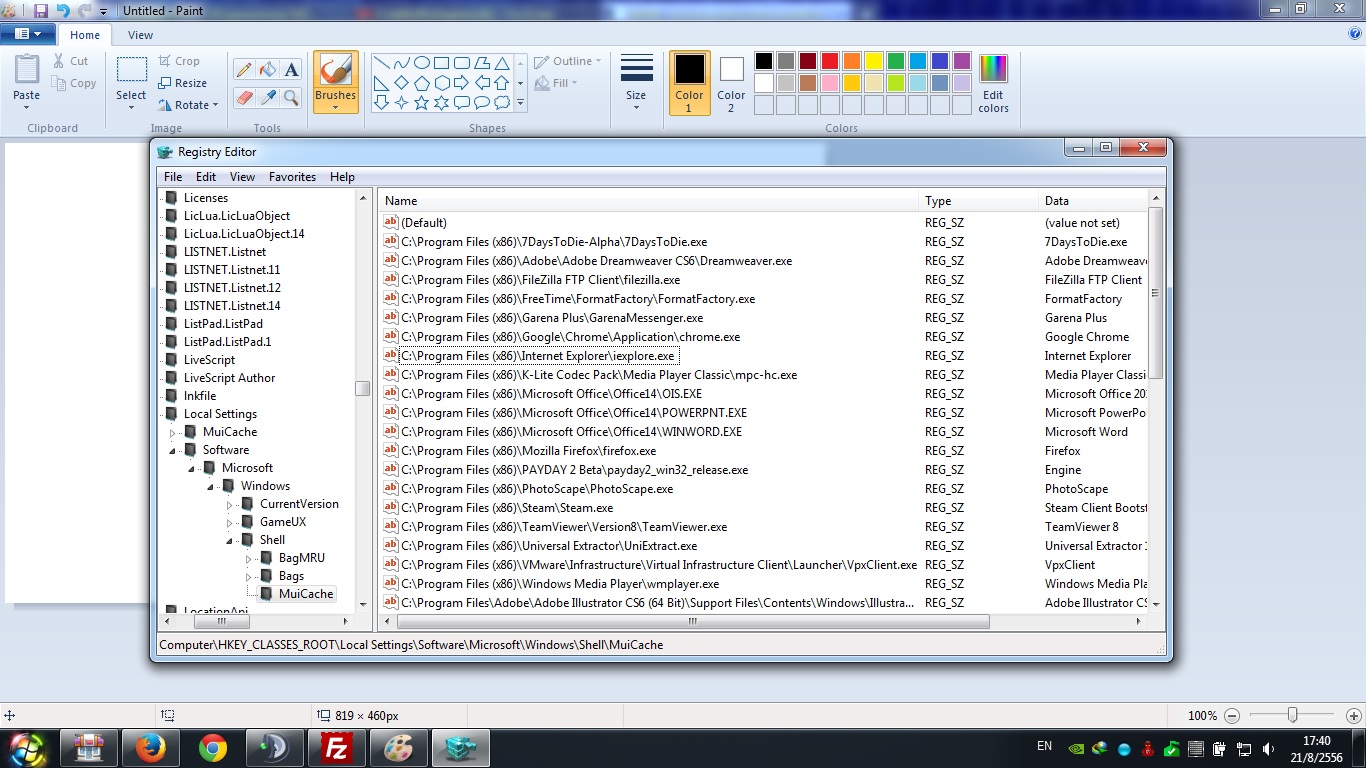Screen dimensions: 1366x768
Task: Open FileZilla from the taskbar
Action: (x=336, y=748)
